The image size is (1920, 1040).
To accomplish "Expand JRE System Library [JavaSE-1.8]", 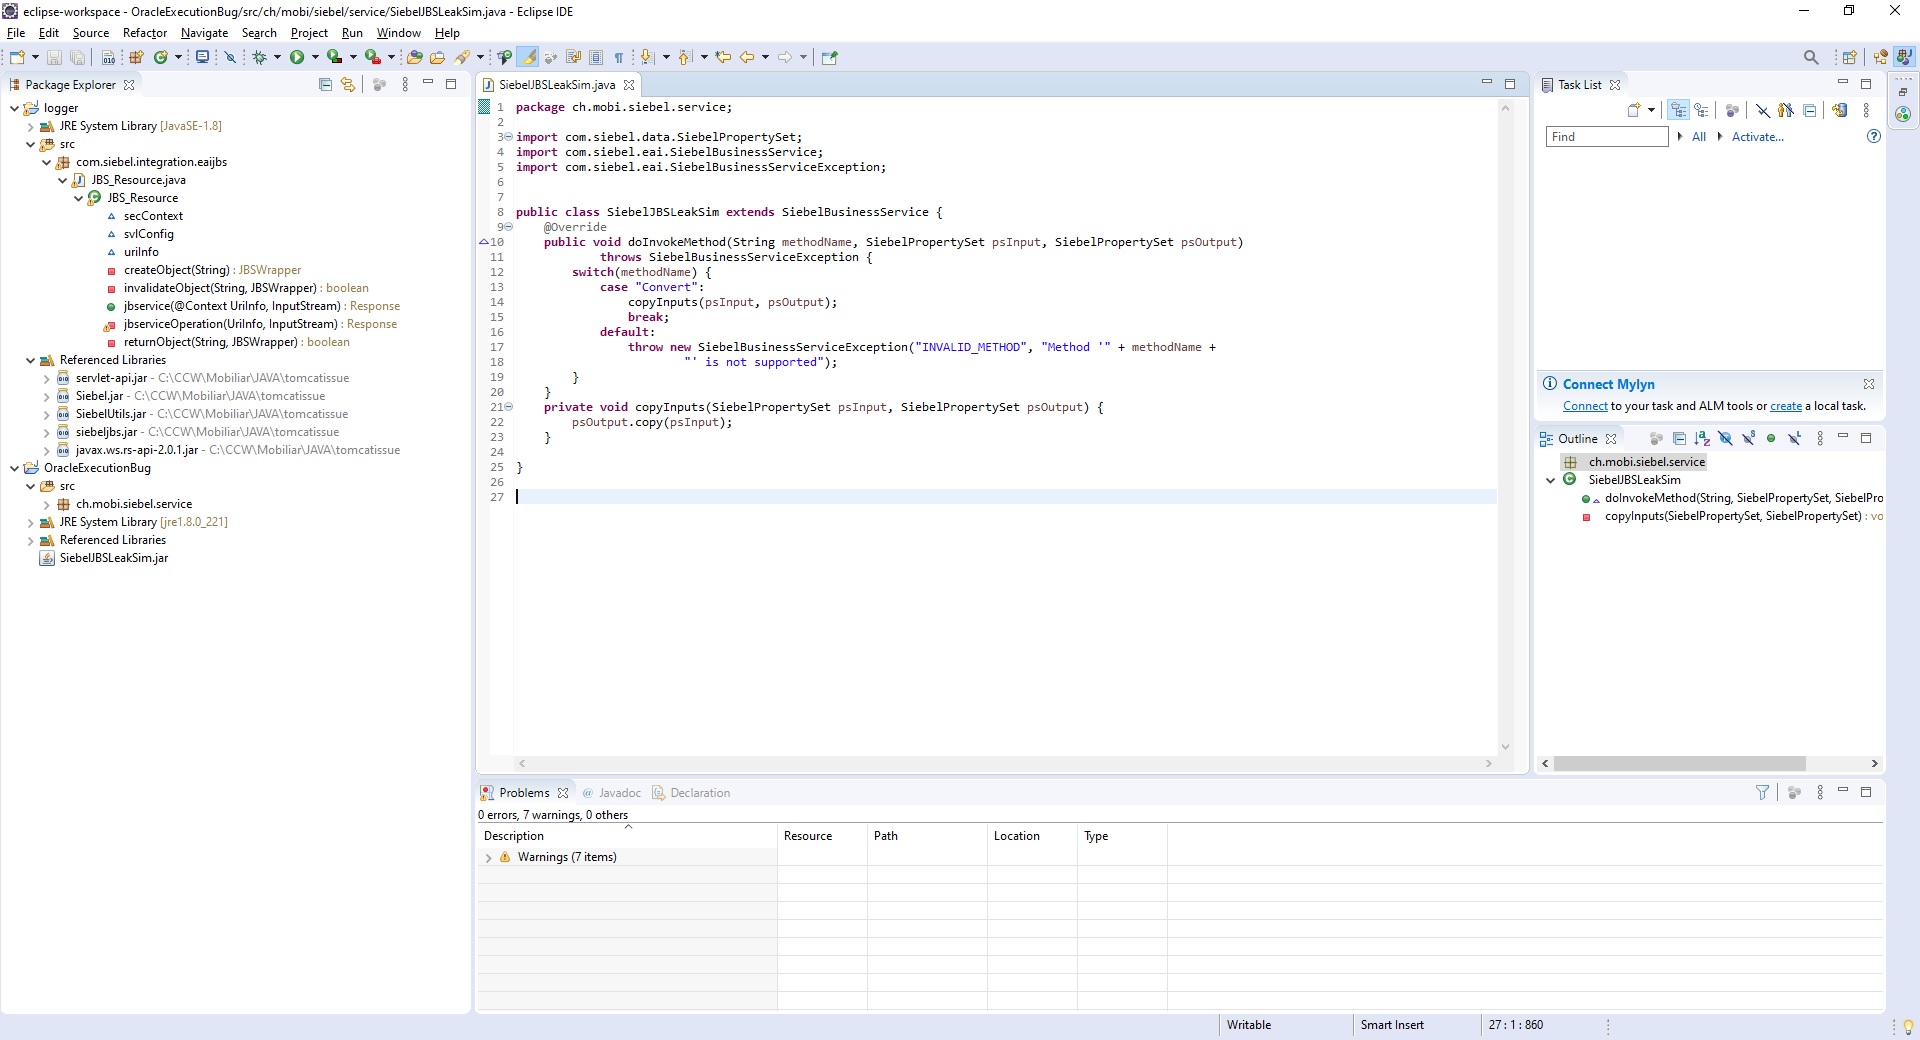I will (x=30, y=126).
